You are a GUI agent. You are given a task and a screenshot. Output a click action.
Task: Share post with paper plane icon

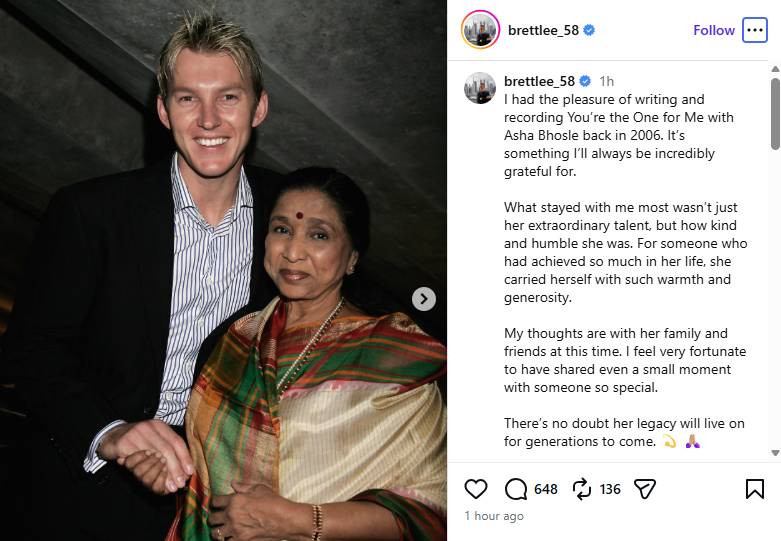[x=645, y=489]
